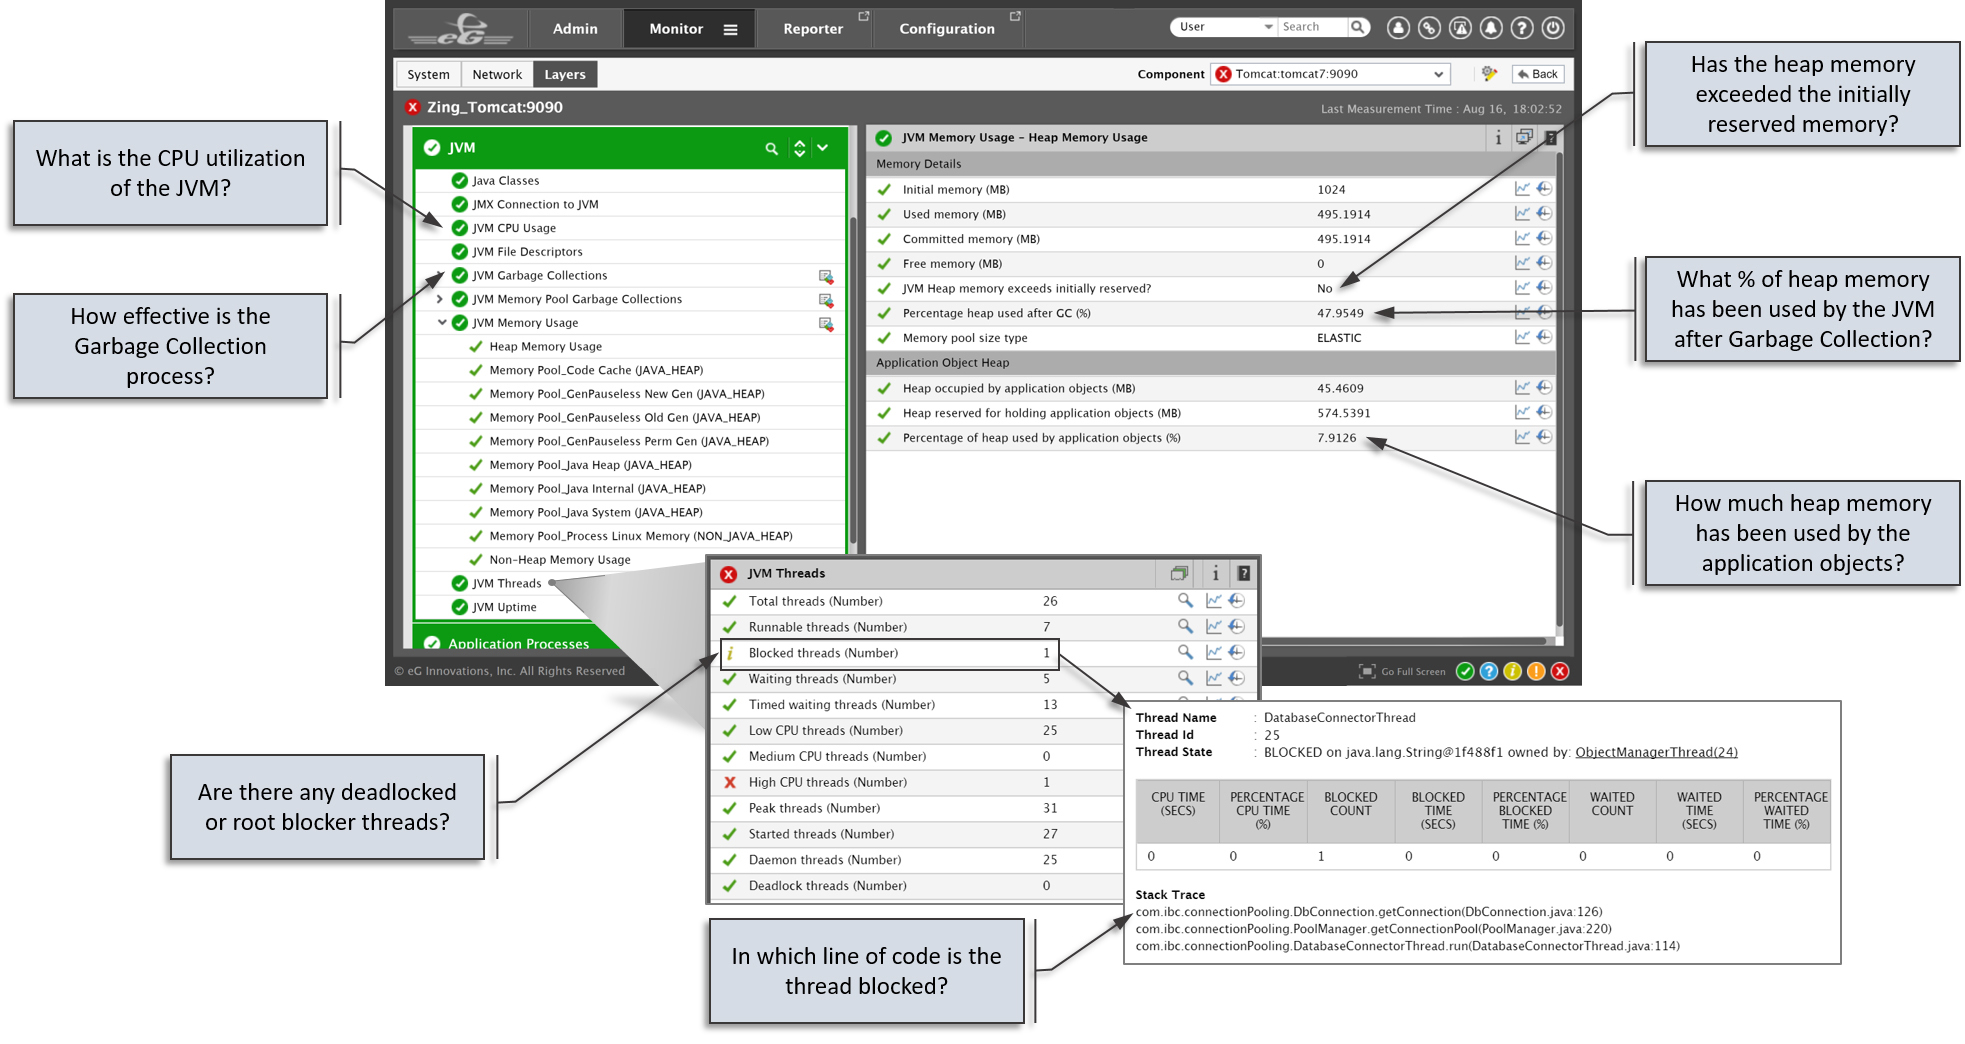The width and height of the screenshot is (1965, 1044).
Task: Click the up/down sort arrows in JVM header
Action: pos(799,148)
